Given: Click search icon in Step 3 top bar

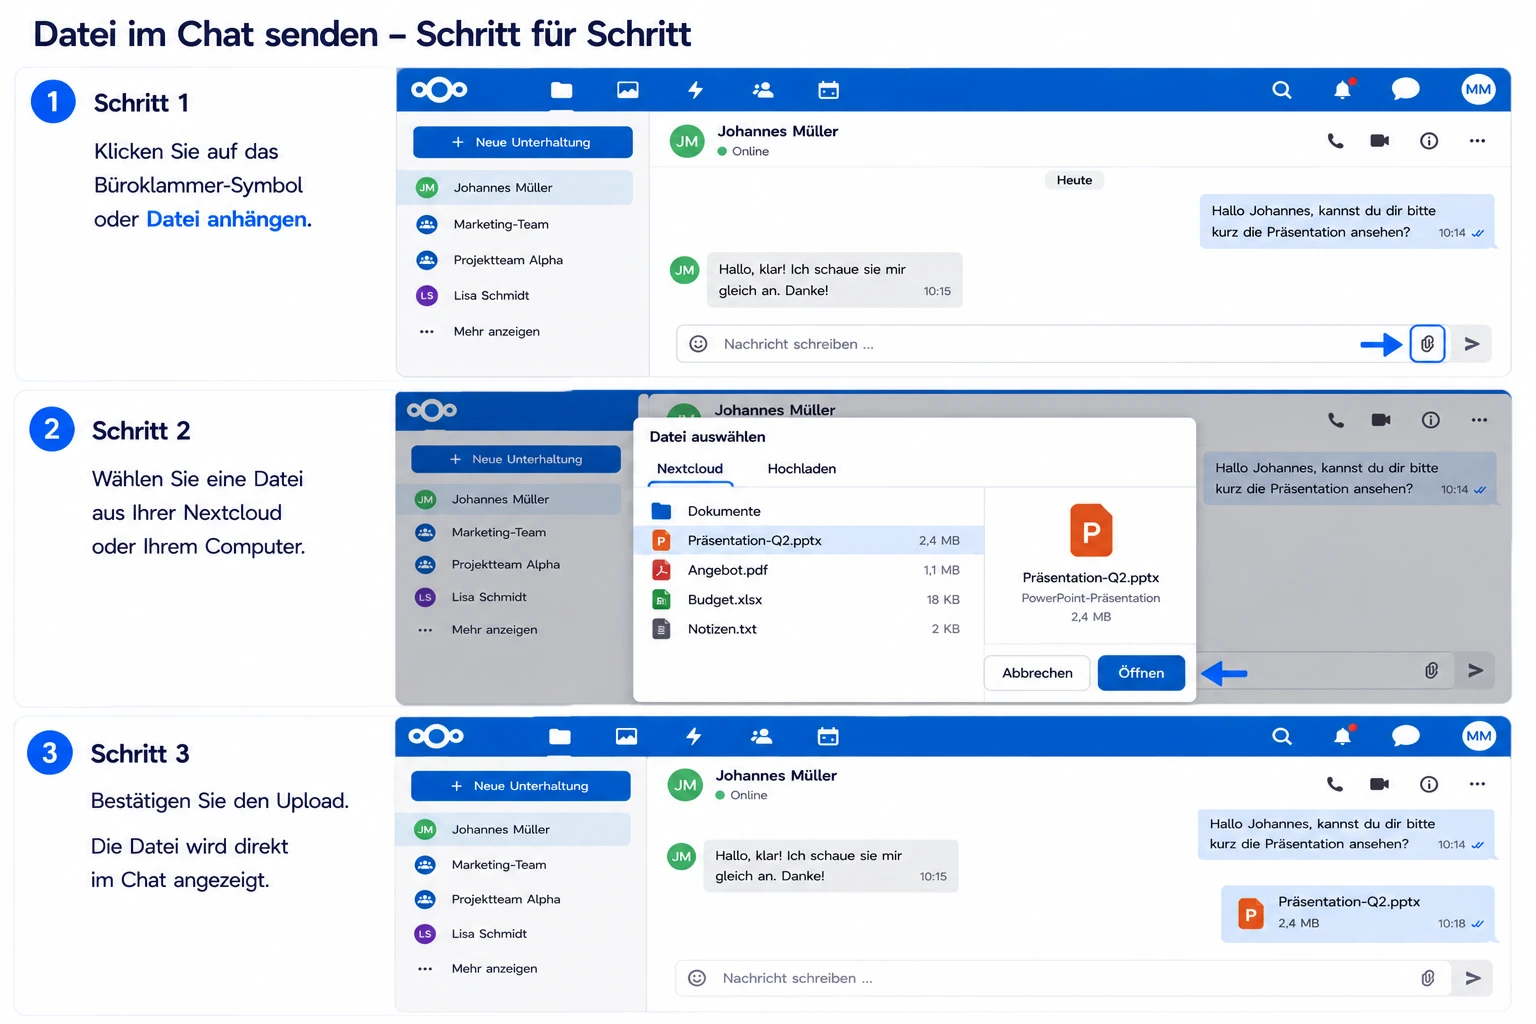Looking at the screenshot, I should pos(1281,737).
